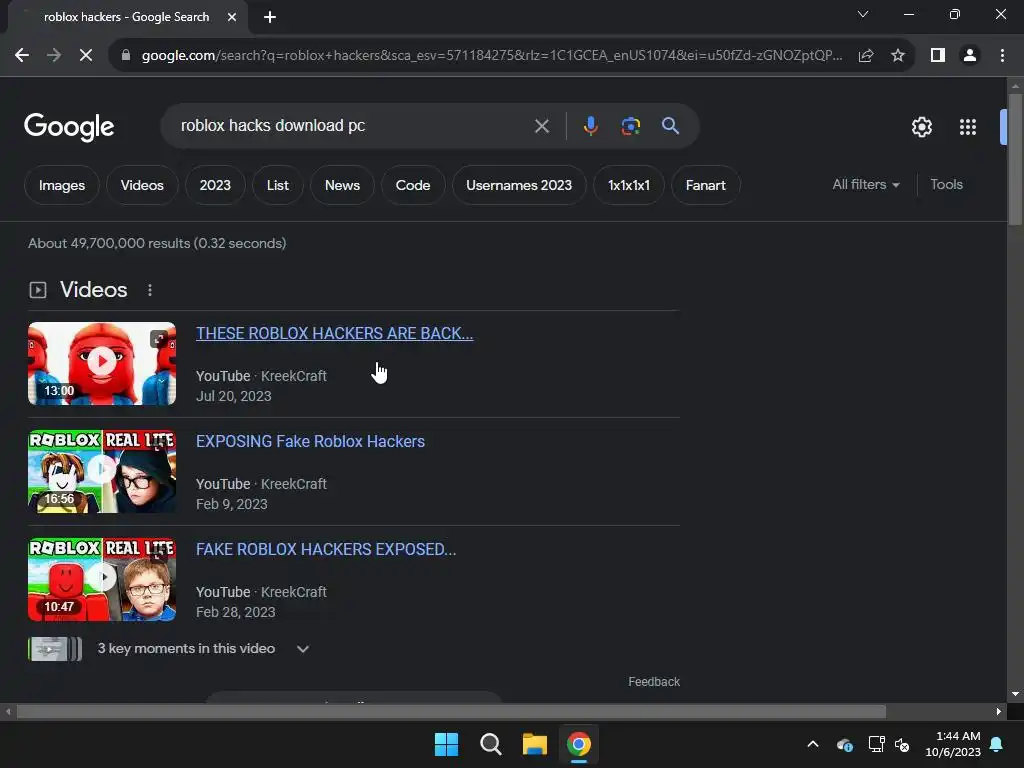
Task: Open the network and volume tray
Action: 889,744
